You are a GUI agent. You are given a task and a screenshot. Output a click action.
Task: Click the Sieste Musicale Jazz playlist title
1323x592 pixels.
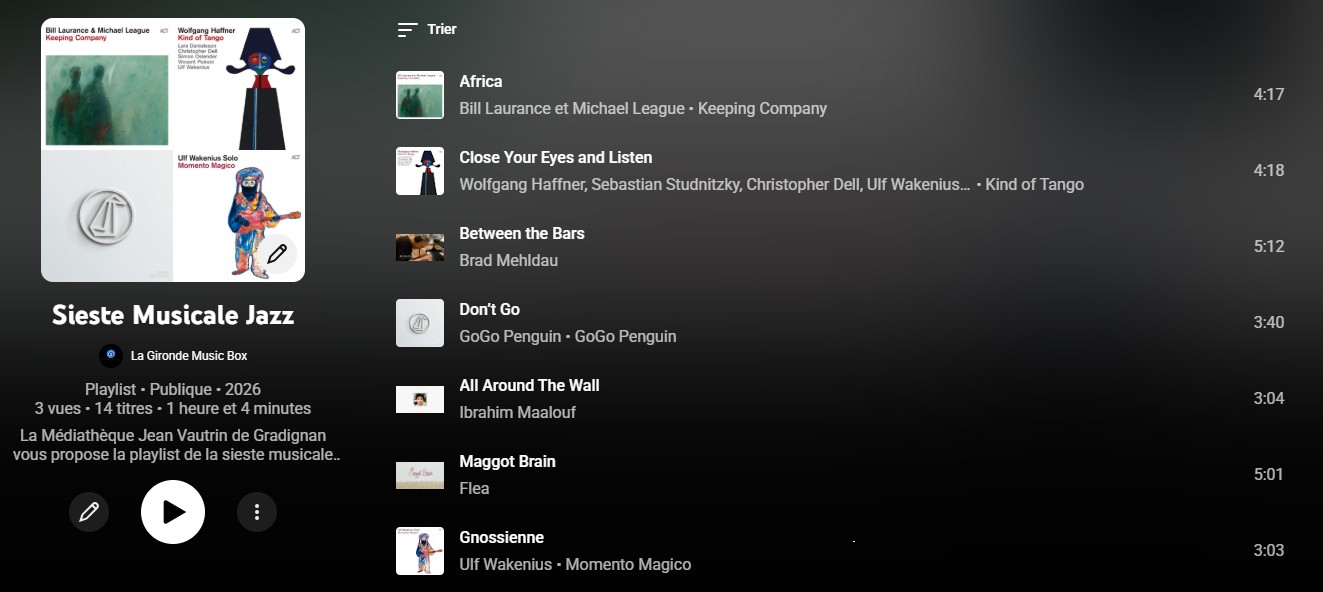point(173,316)
